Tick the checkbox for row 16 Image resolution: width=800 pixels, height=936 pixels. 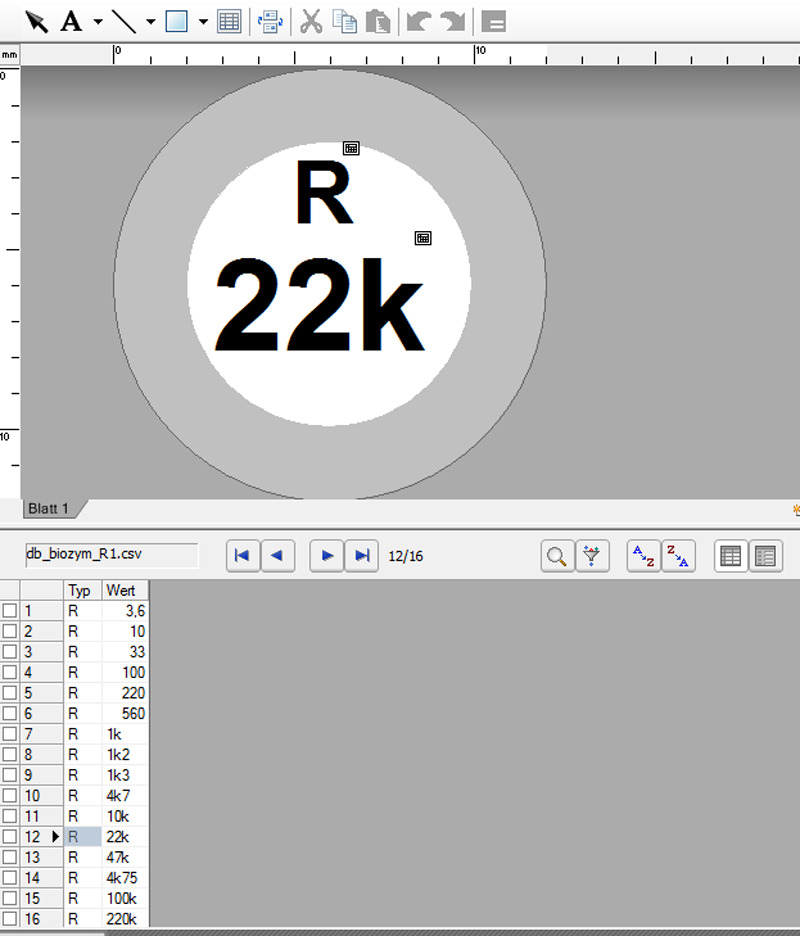click(x=10, y=919)
